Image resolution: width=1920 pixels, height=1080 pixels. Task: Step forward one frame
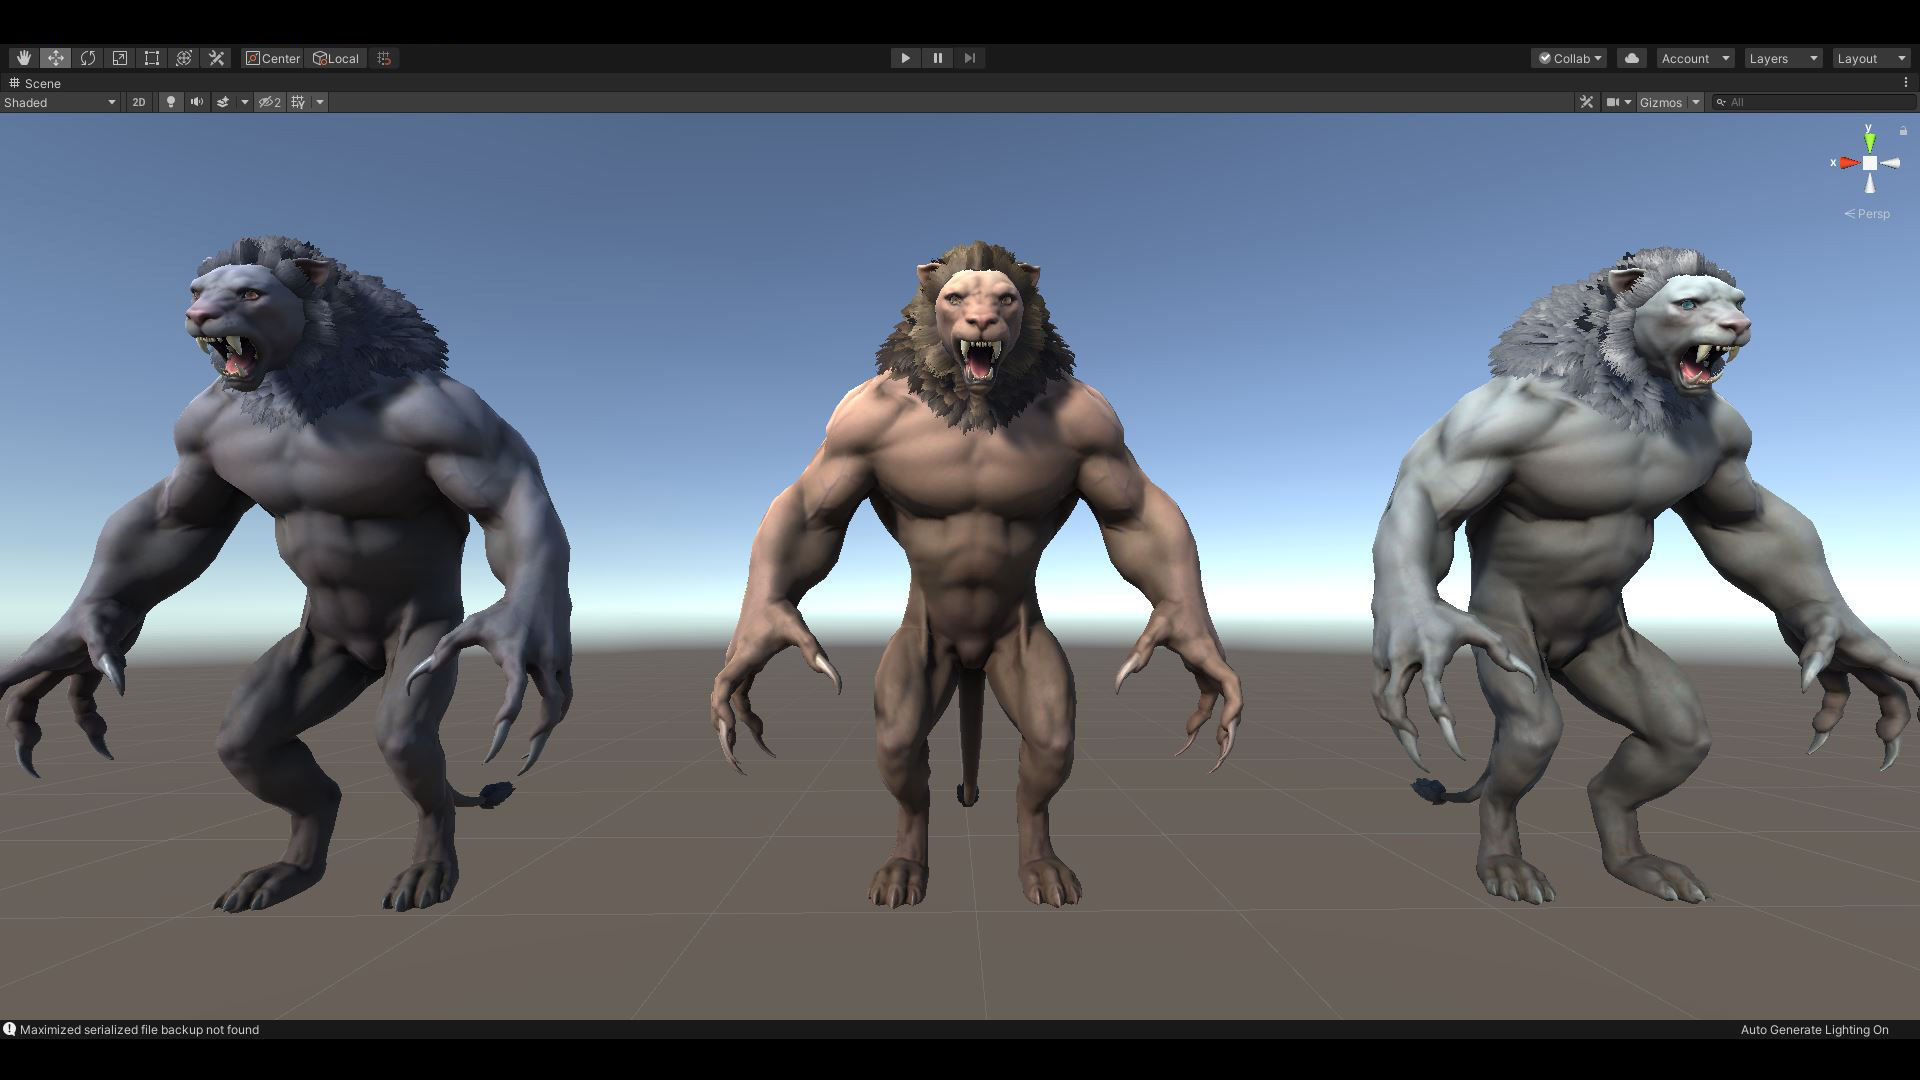tap(969, 58)
